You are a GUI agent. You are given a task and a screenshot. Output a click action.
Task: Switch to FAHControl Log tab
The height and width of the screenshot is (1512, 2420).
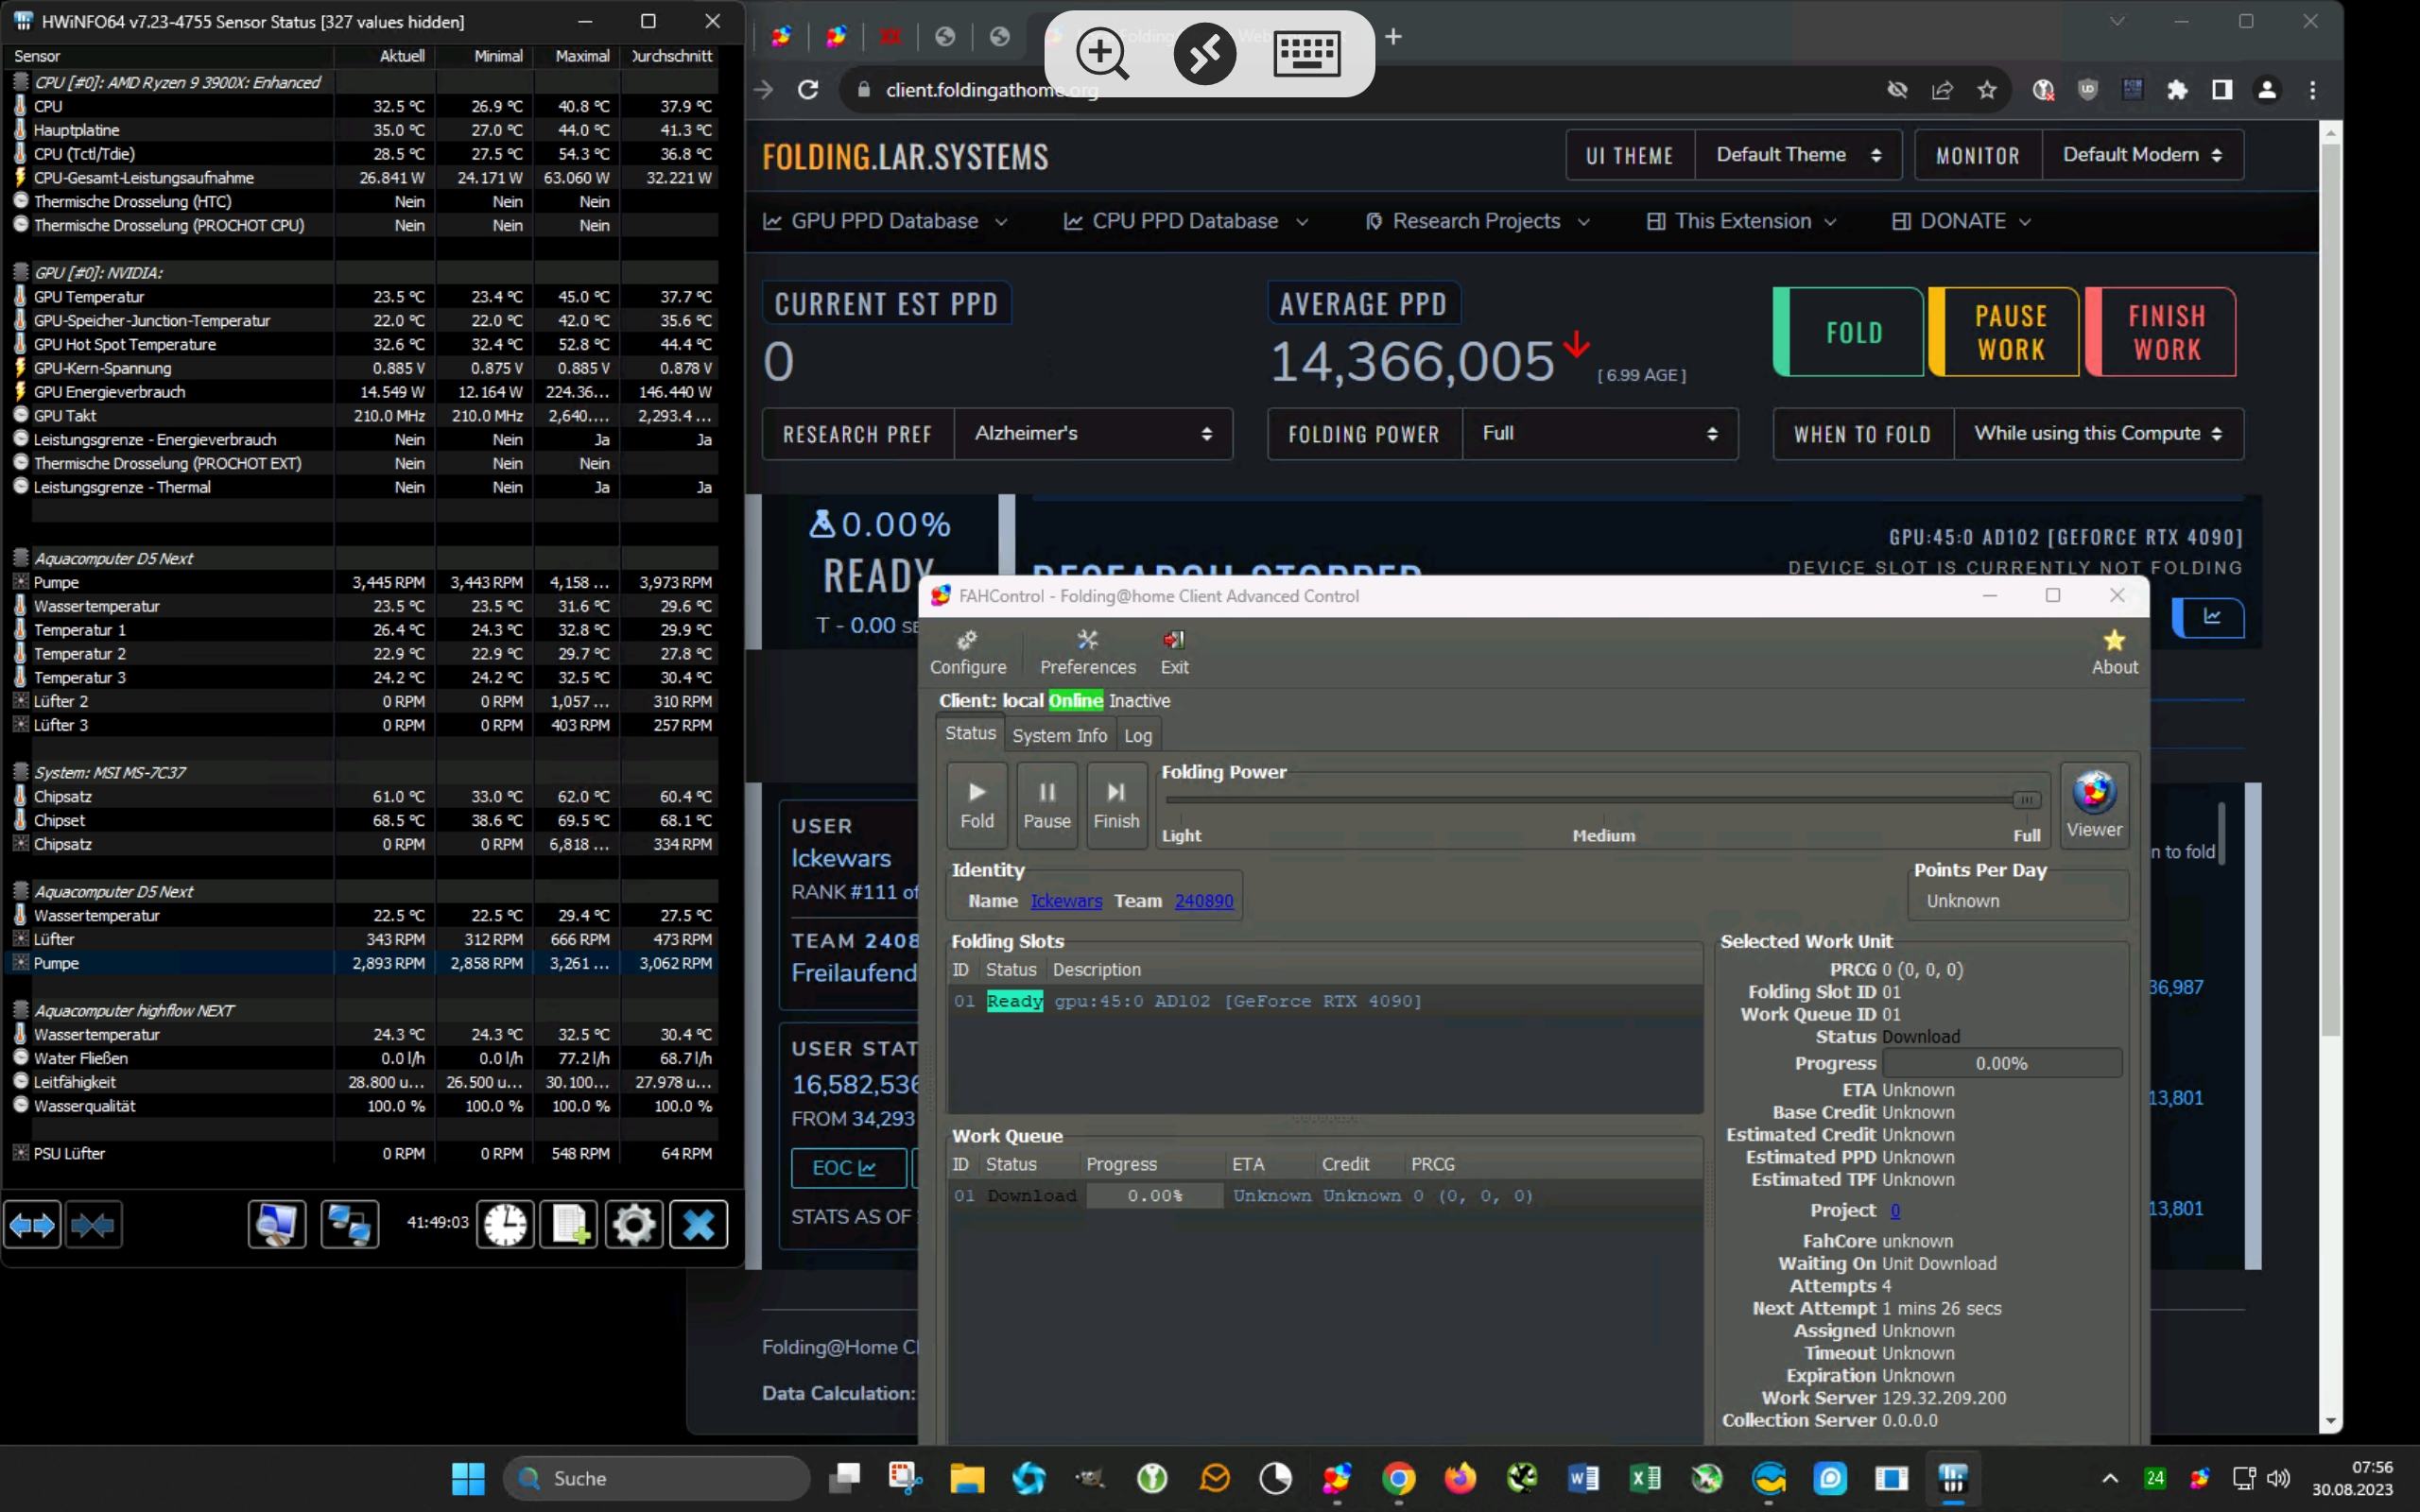tap(1137, 735)
